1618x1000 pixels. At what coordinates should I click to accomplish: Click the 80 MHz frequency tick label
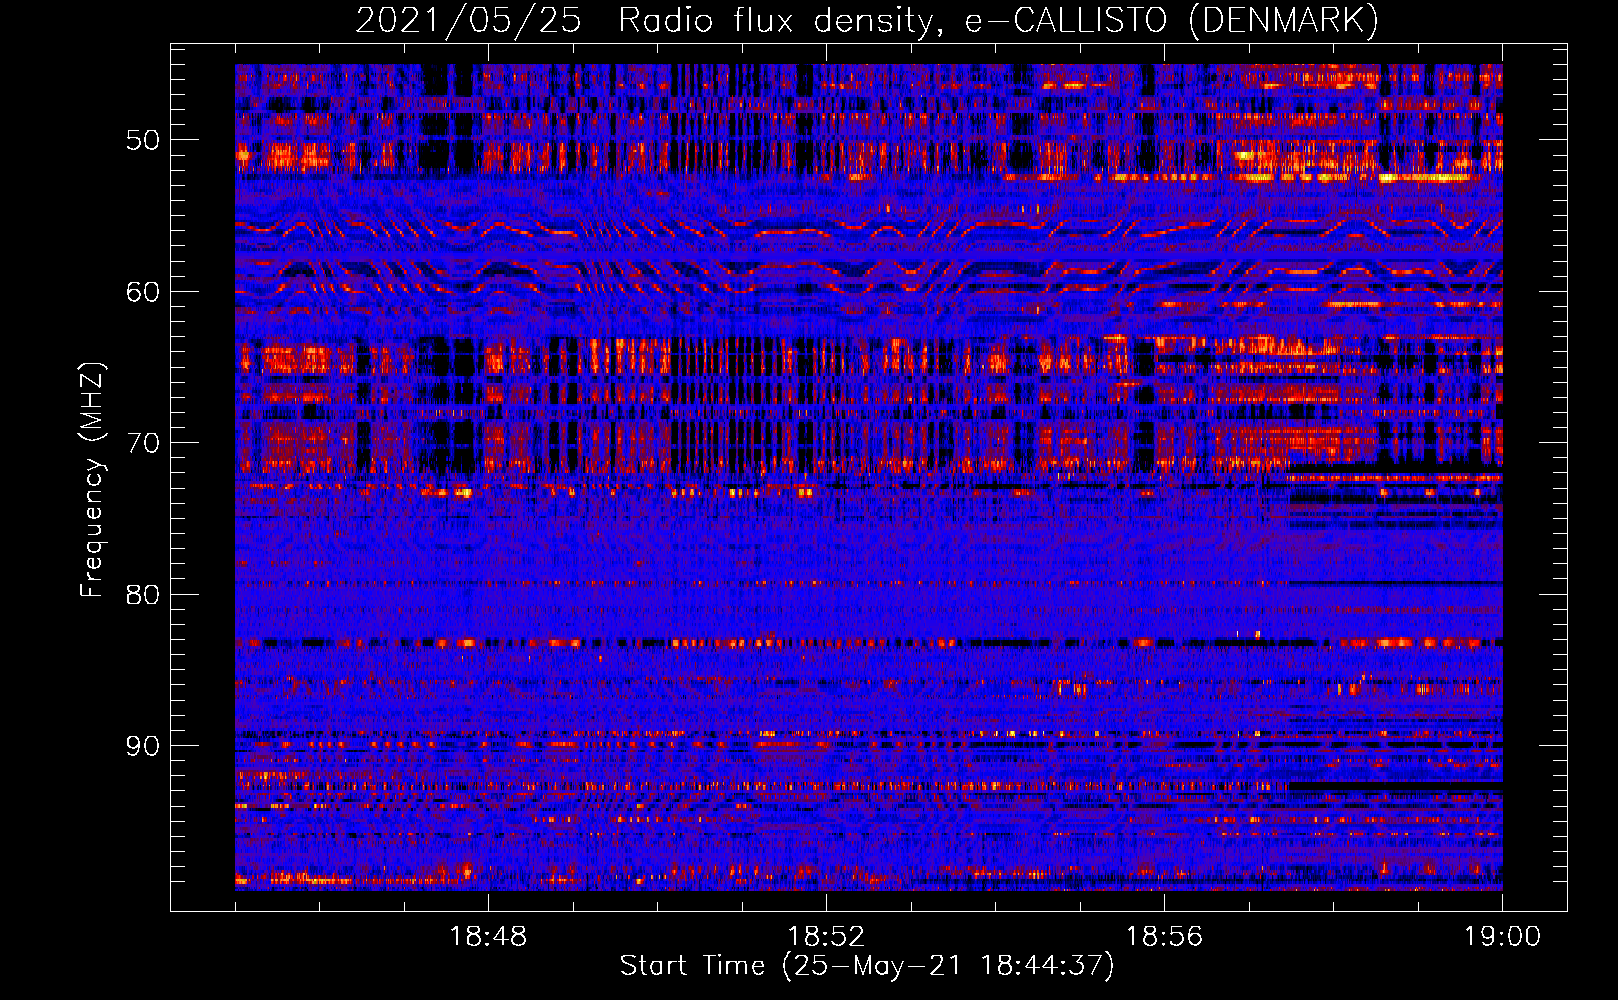click(143, 595)
